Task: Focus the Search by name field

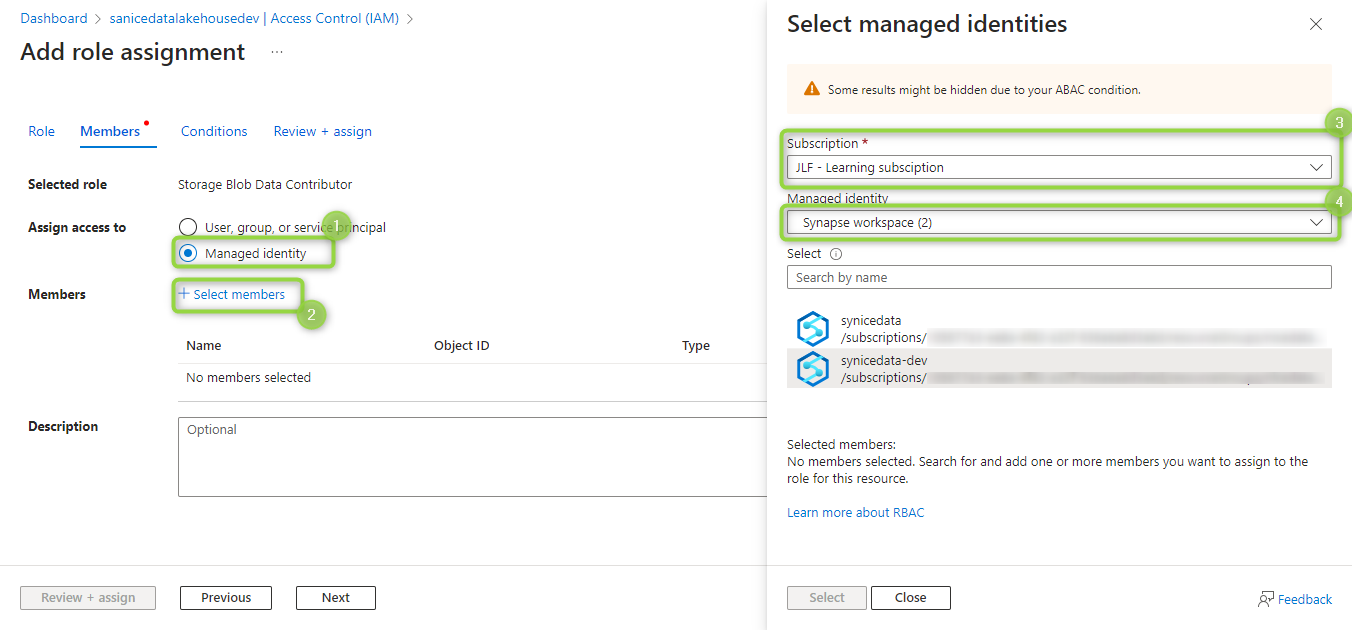Action: tap(1059, 277)
